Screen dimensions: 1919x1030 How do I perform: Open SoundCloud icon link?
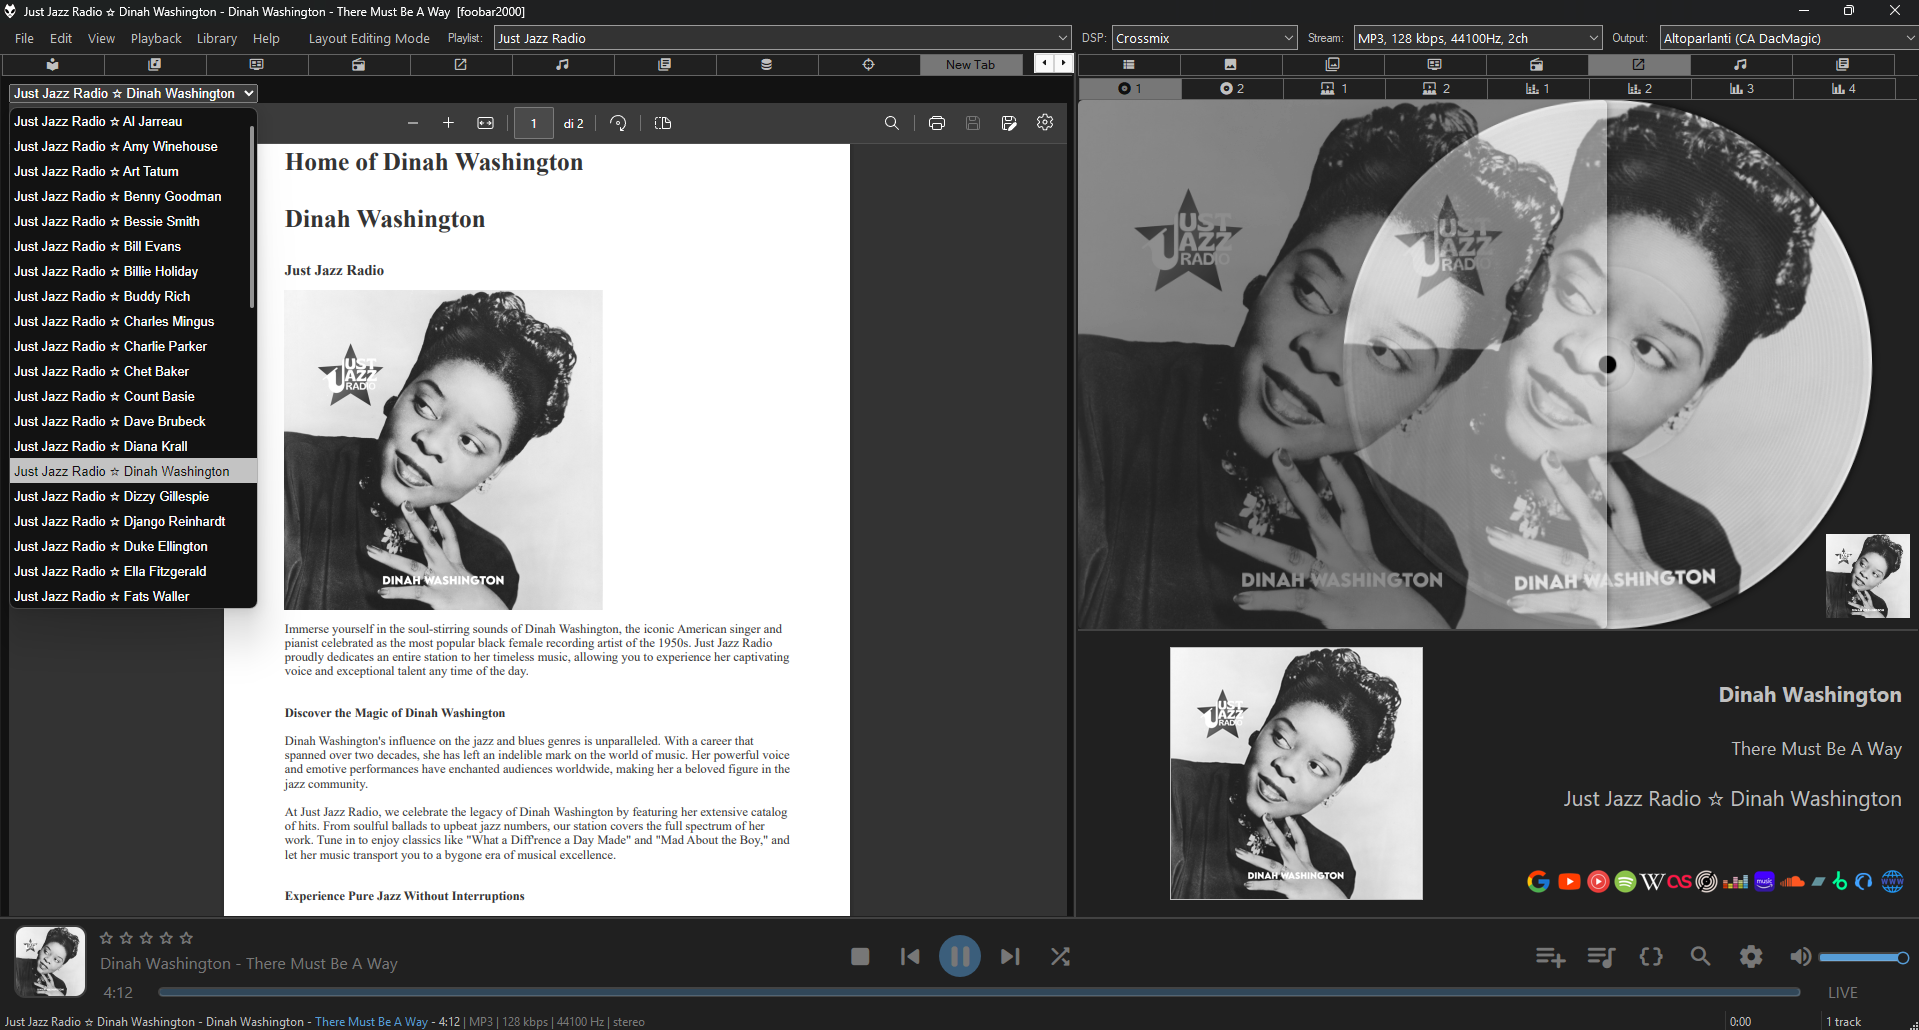[1792, 882]
